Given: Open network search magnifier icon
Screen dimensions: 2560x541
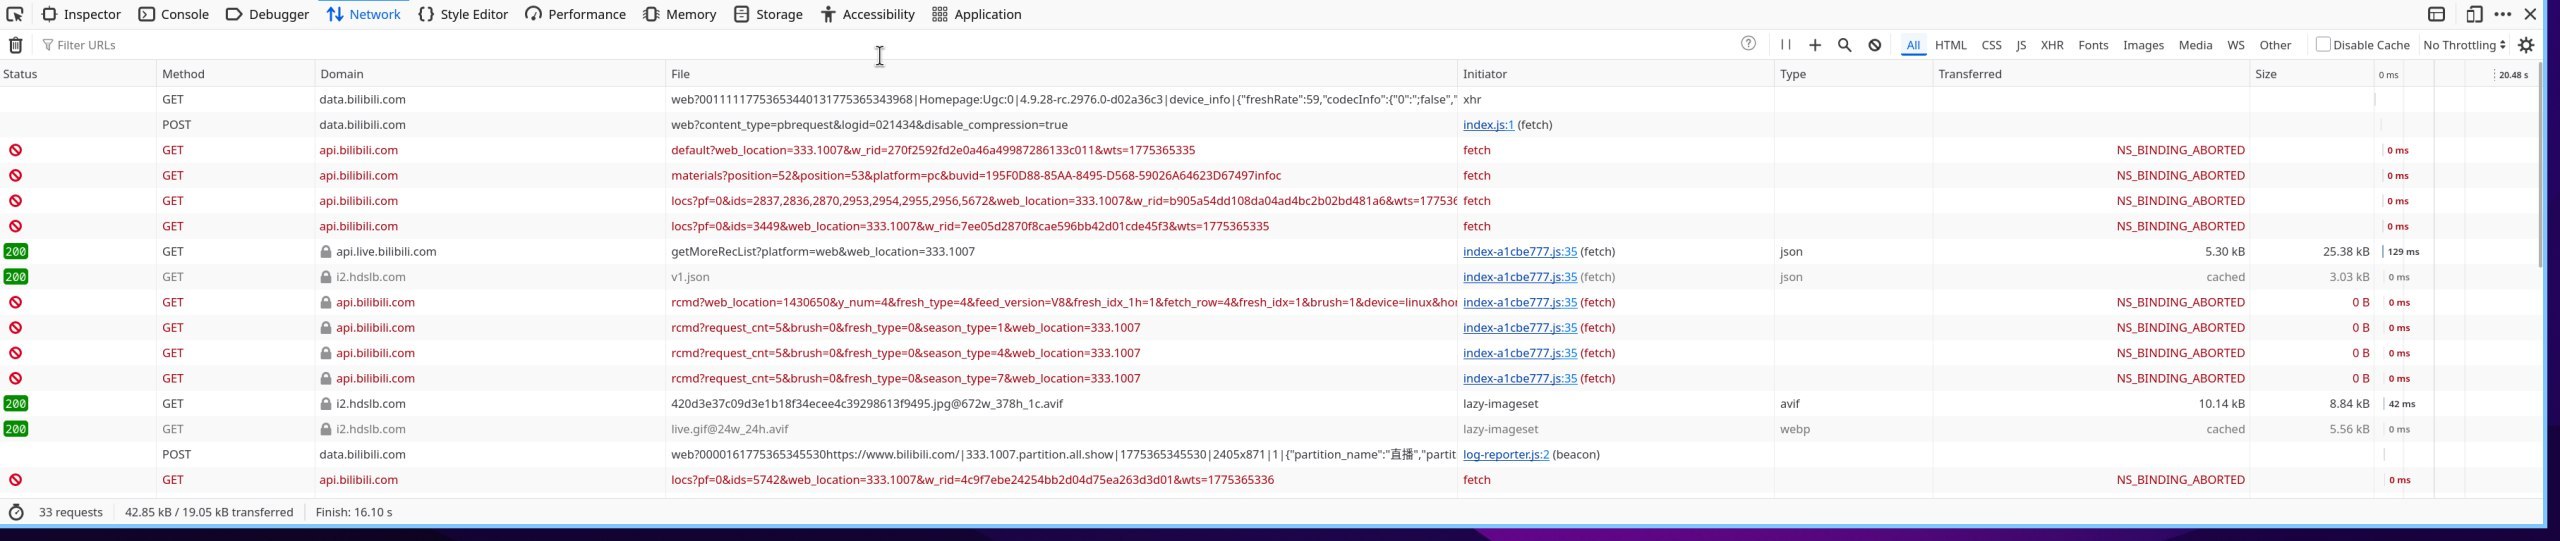Looking at the screenshot, I should 1845,45.
